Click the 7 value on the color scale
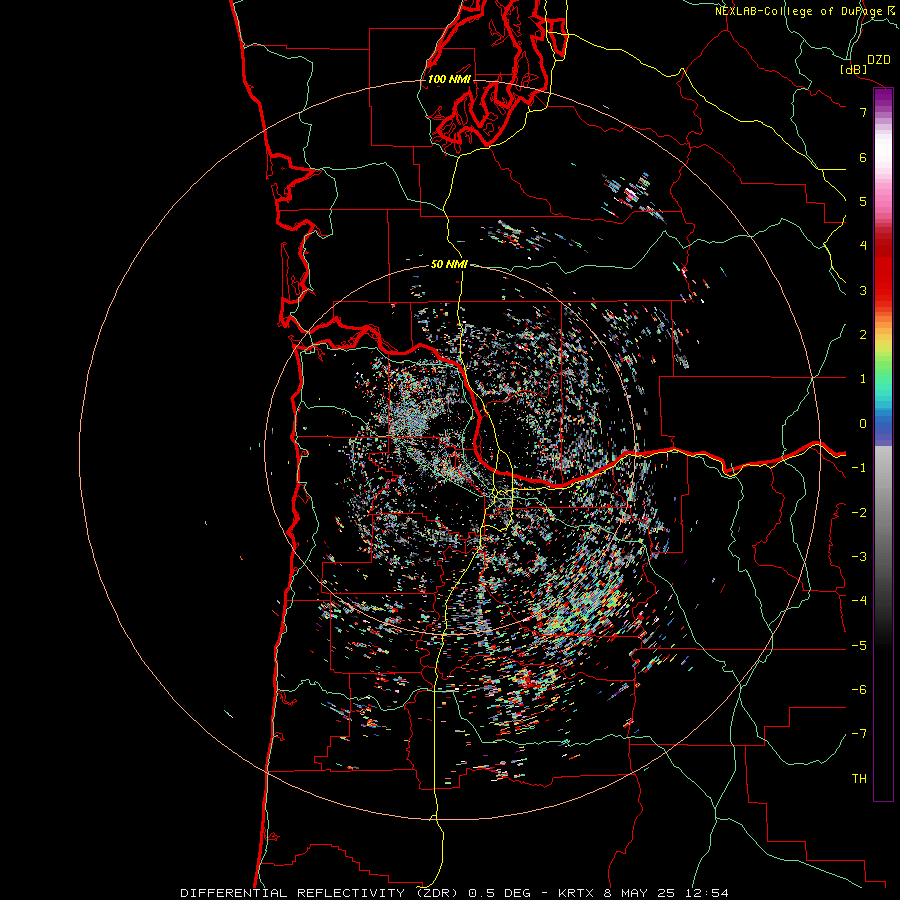Image resolution: width=900 pixels, height=900 pixels. [x=863, y=112]
